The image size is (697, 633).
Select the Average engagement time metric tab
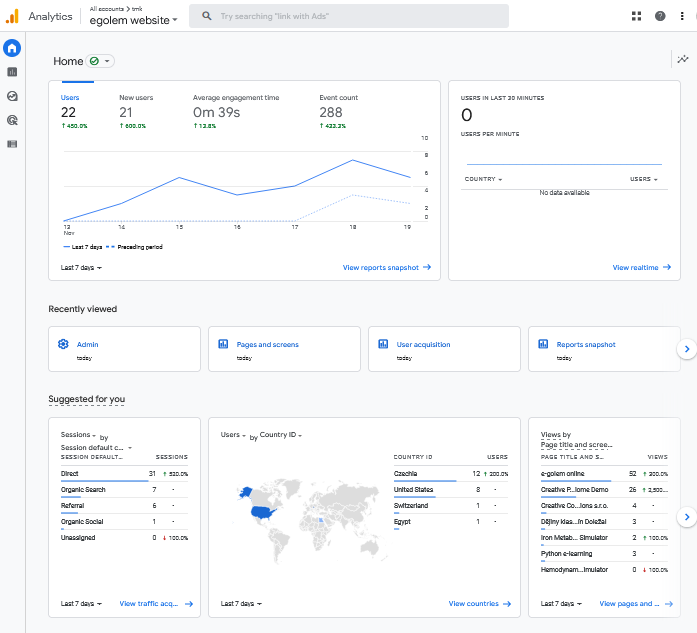coord(236,111)
